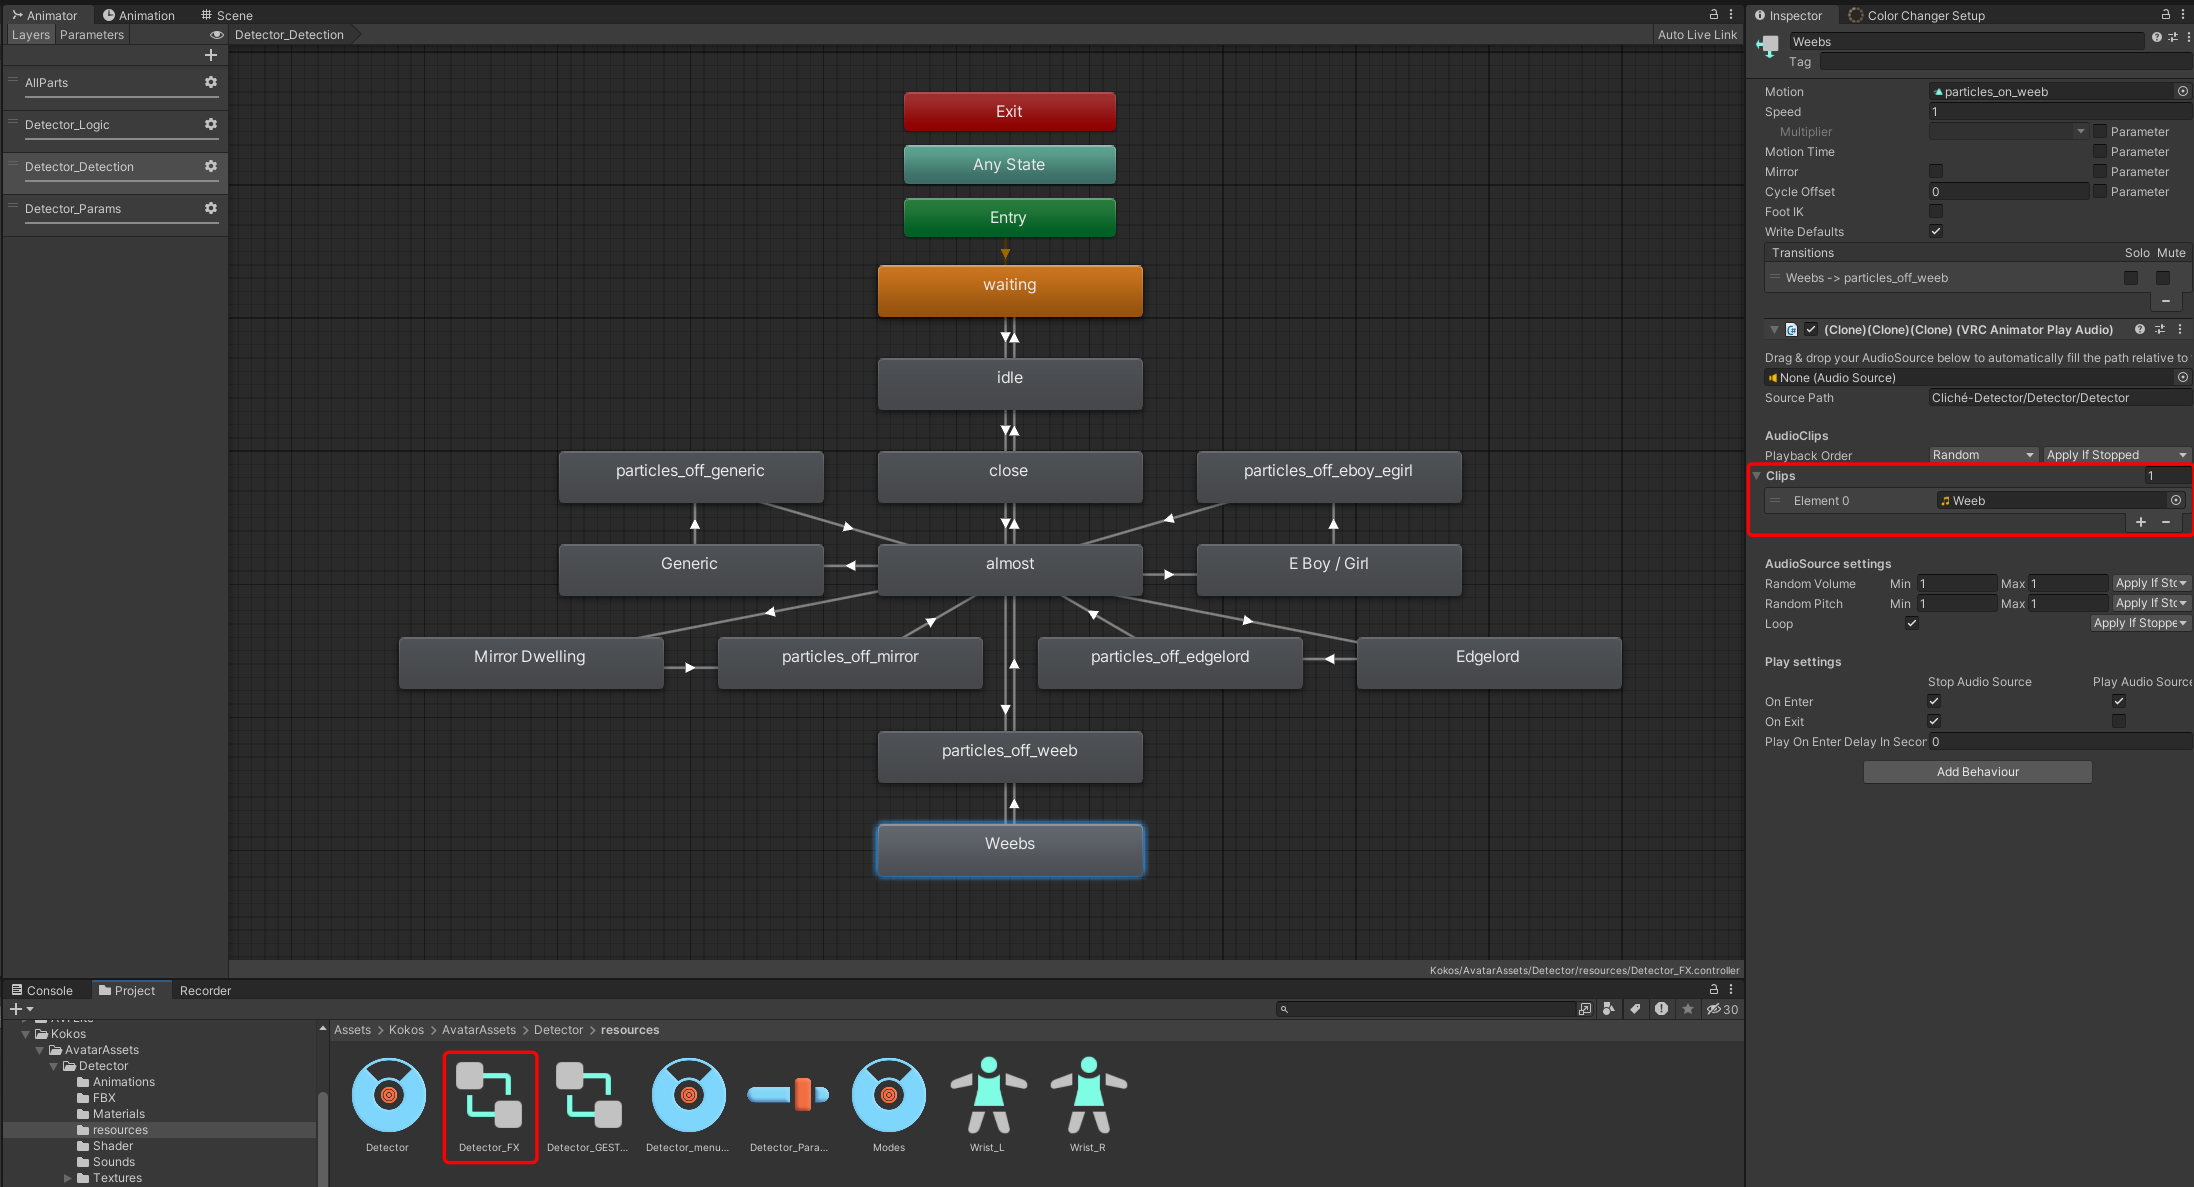Screen dimensions: 2194x1187
Task: Toggle the Loop checkbox
Action: [x=1912, y=623]
